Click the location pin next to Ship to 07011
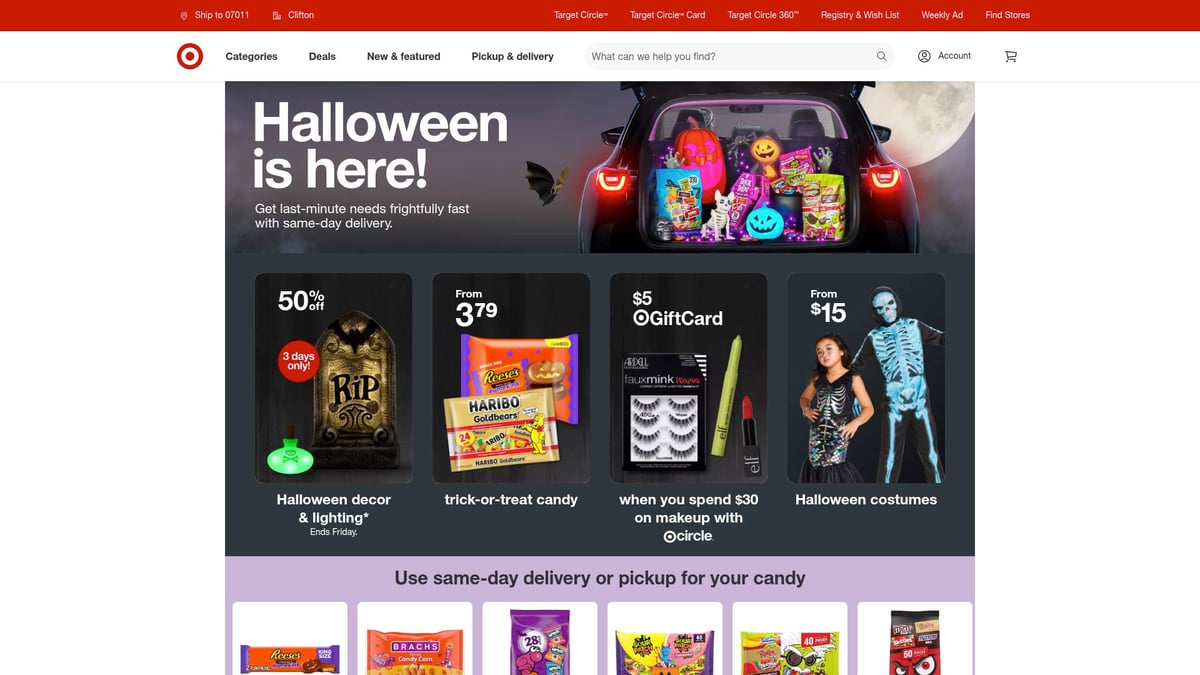 point(184,15)
